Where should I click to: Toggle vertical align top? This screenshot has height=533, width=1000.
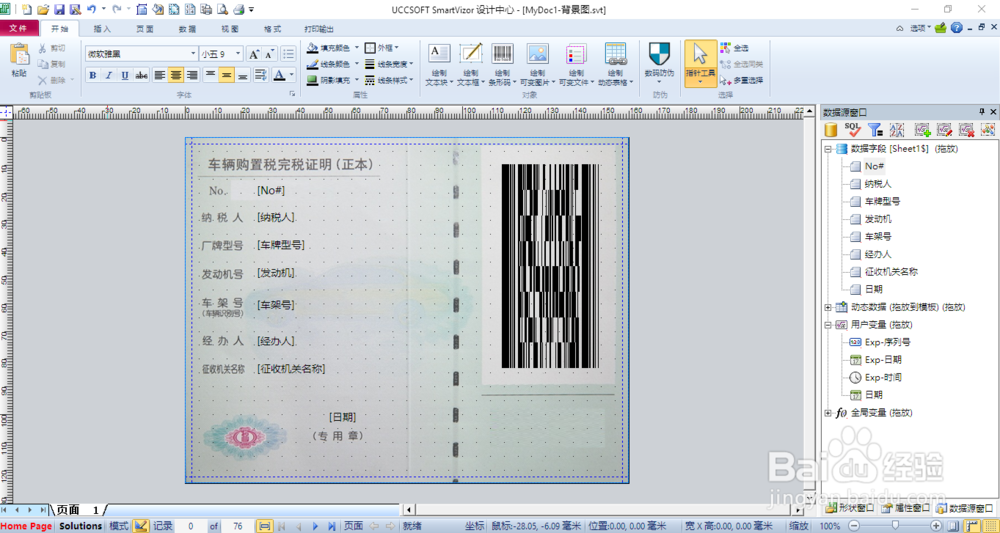(x=210, y=75)
